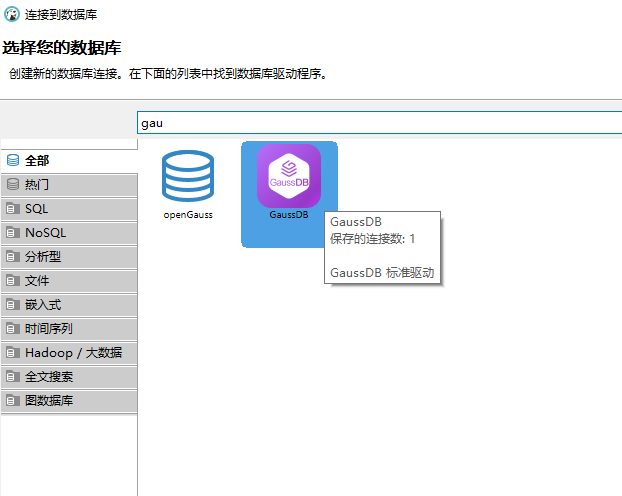Open the 分析型 category tab

tap(69, 257)
